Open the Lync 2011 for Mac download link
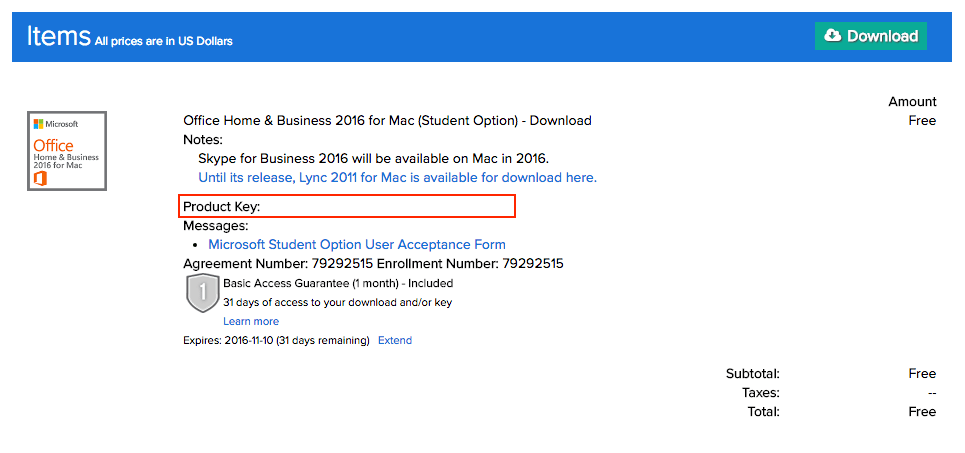The height and width of the screenshot is (453, 965). click(x=398, y=178)
